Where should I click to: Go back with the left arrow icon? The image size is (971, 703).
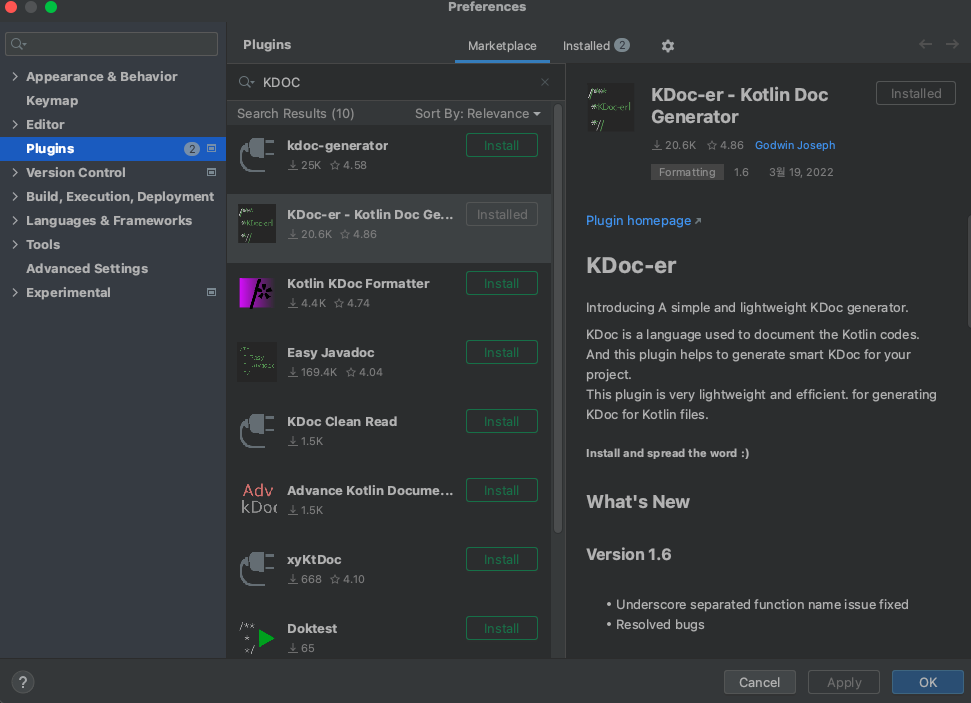(x=925, y=44)
